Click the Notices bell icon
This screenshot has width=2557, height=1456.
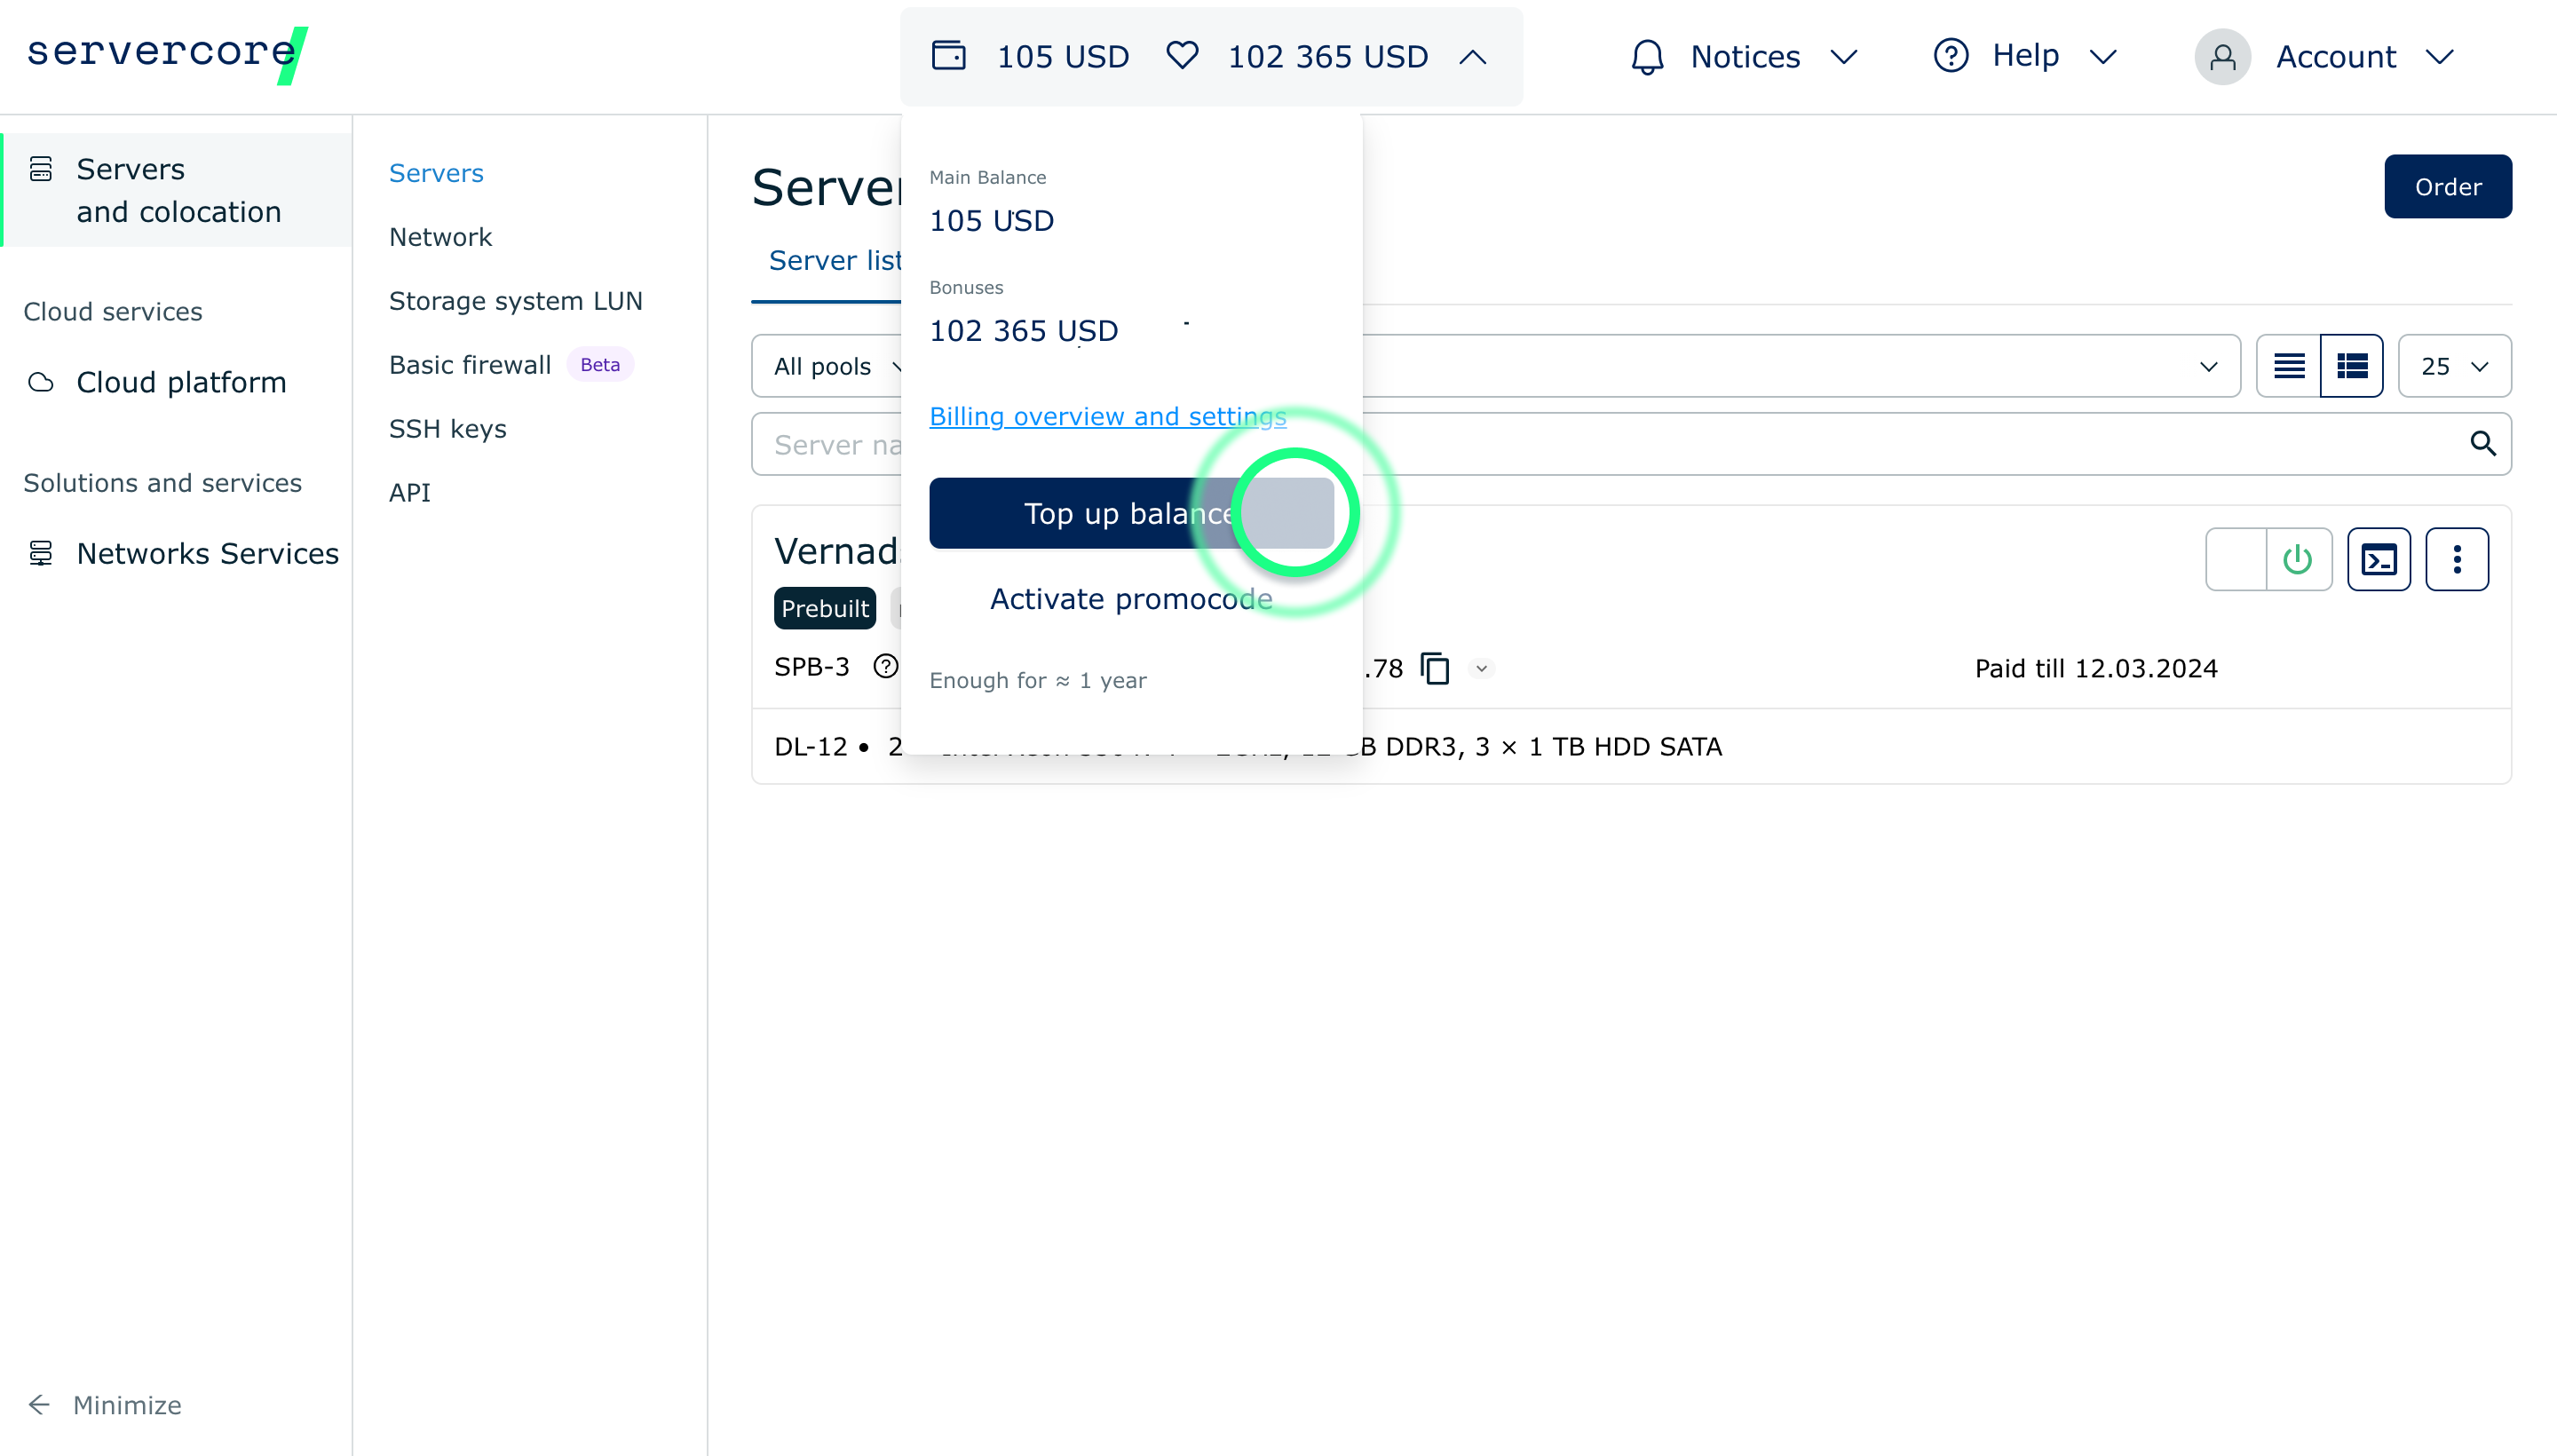(x=1647, y=57)
